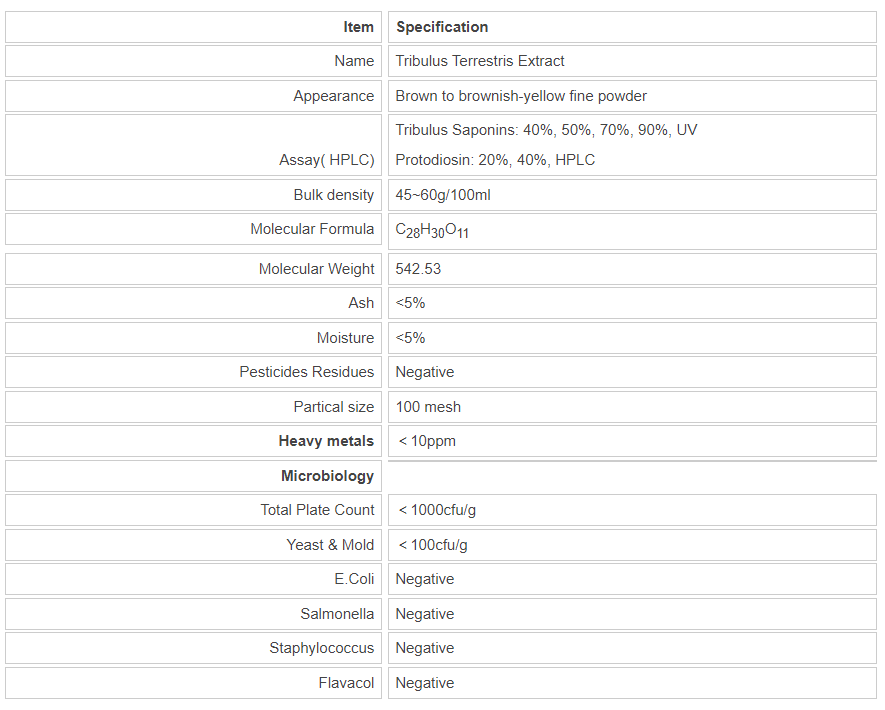
Task: Click the molecular formula C28H30O11
Action: point(432,230)
